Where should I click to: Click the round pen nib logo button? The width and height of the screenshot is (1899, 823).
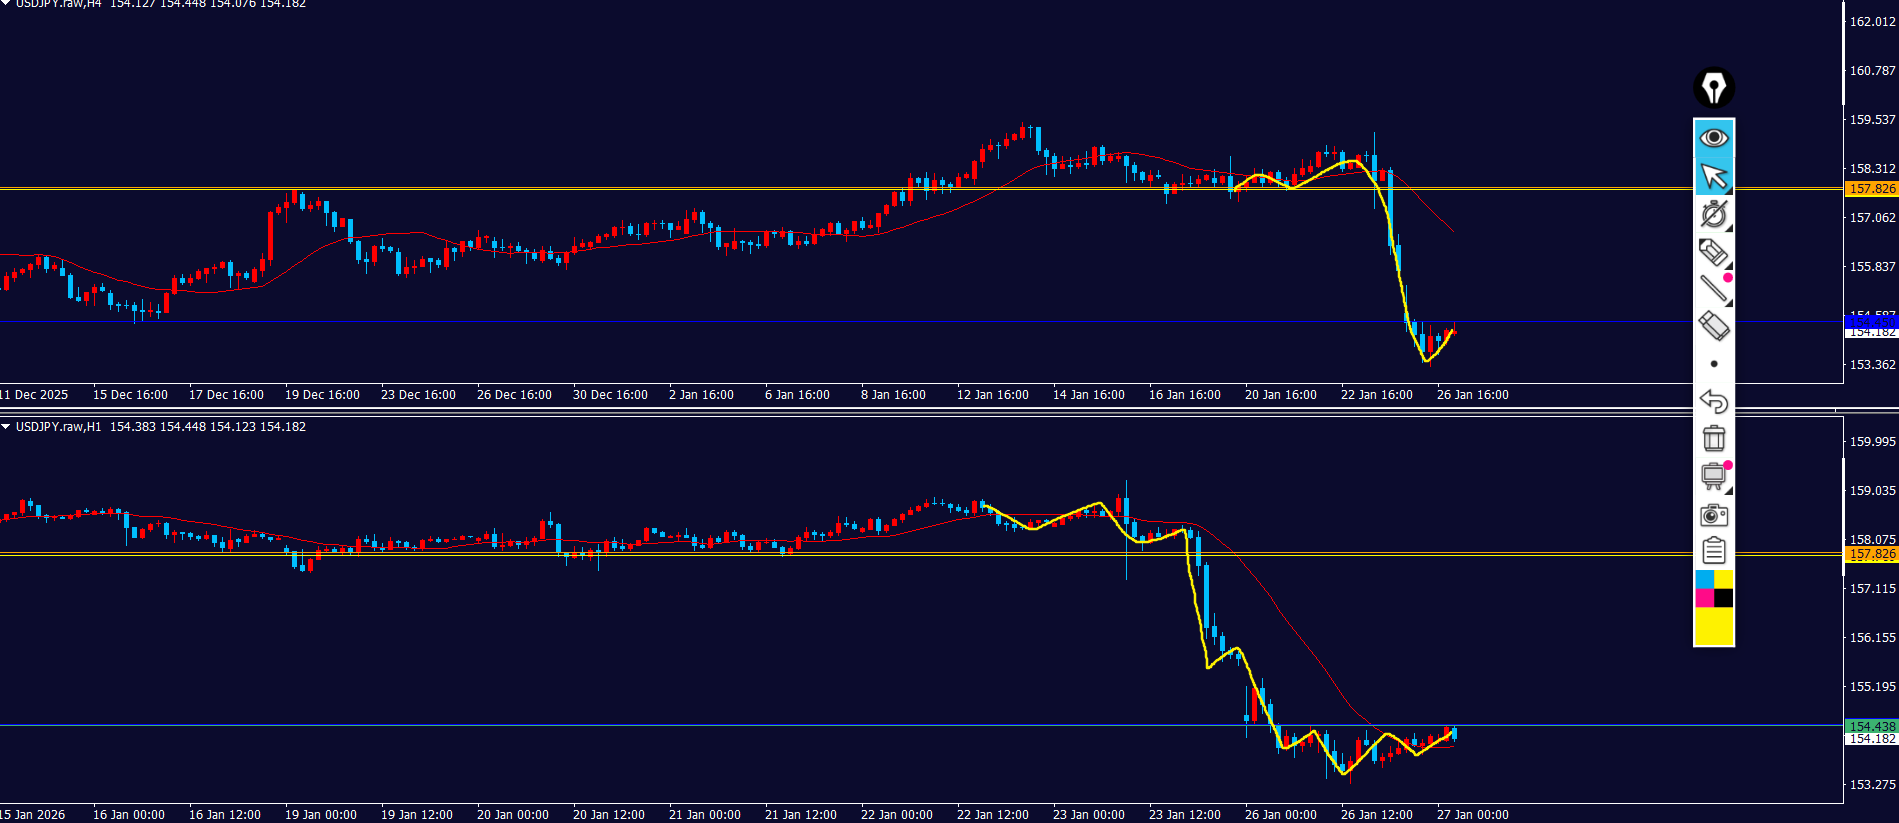tap(1713, 88)
